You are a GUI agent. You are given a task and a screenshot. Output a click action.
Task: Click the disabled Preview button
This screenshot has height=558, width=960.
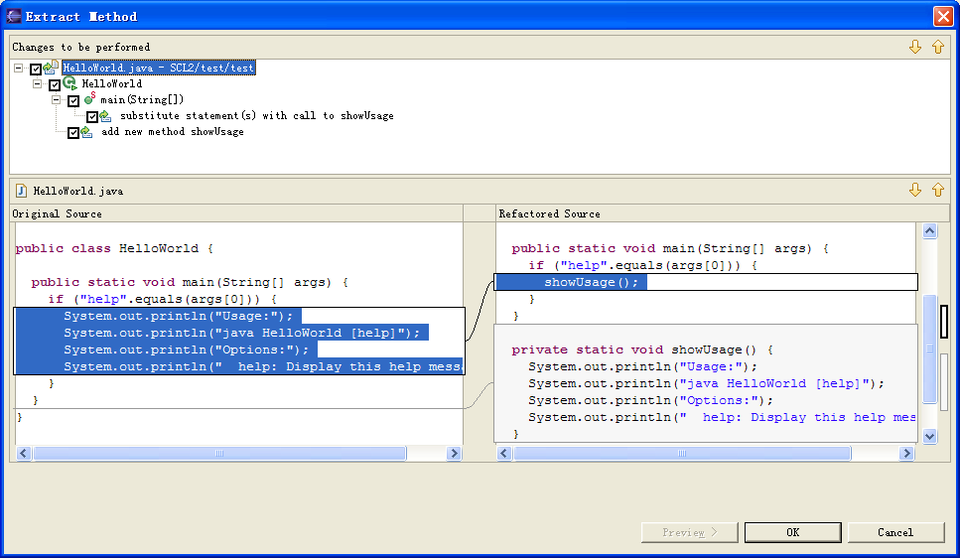click(689, 532)
